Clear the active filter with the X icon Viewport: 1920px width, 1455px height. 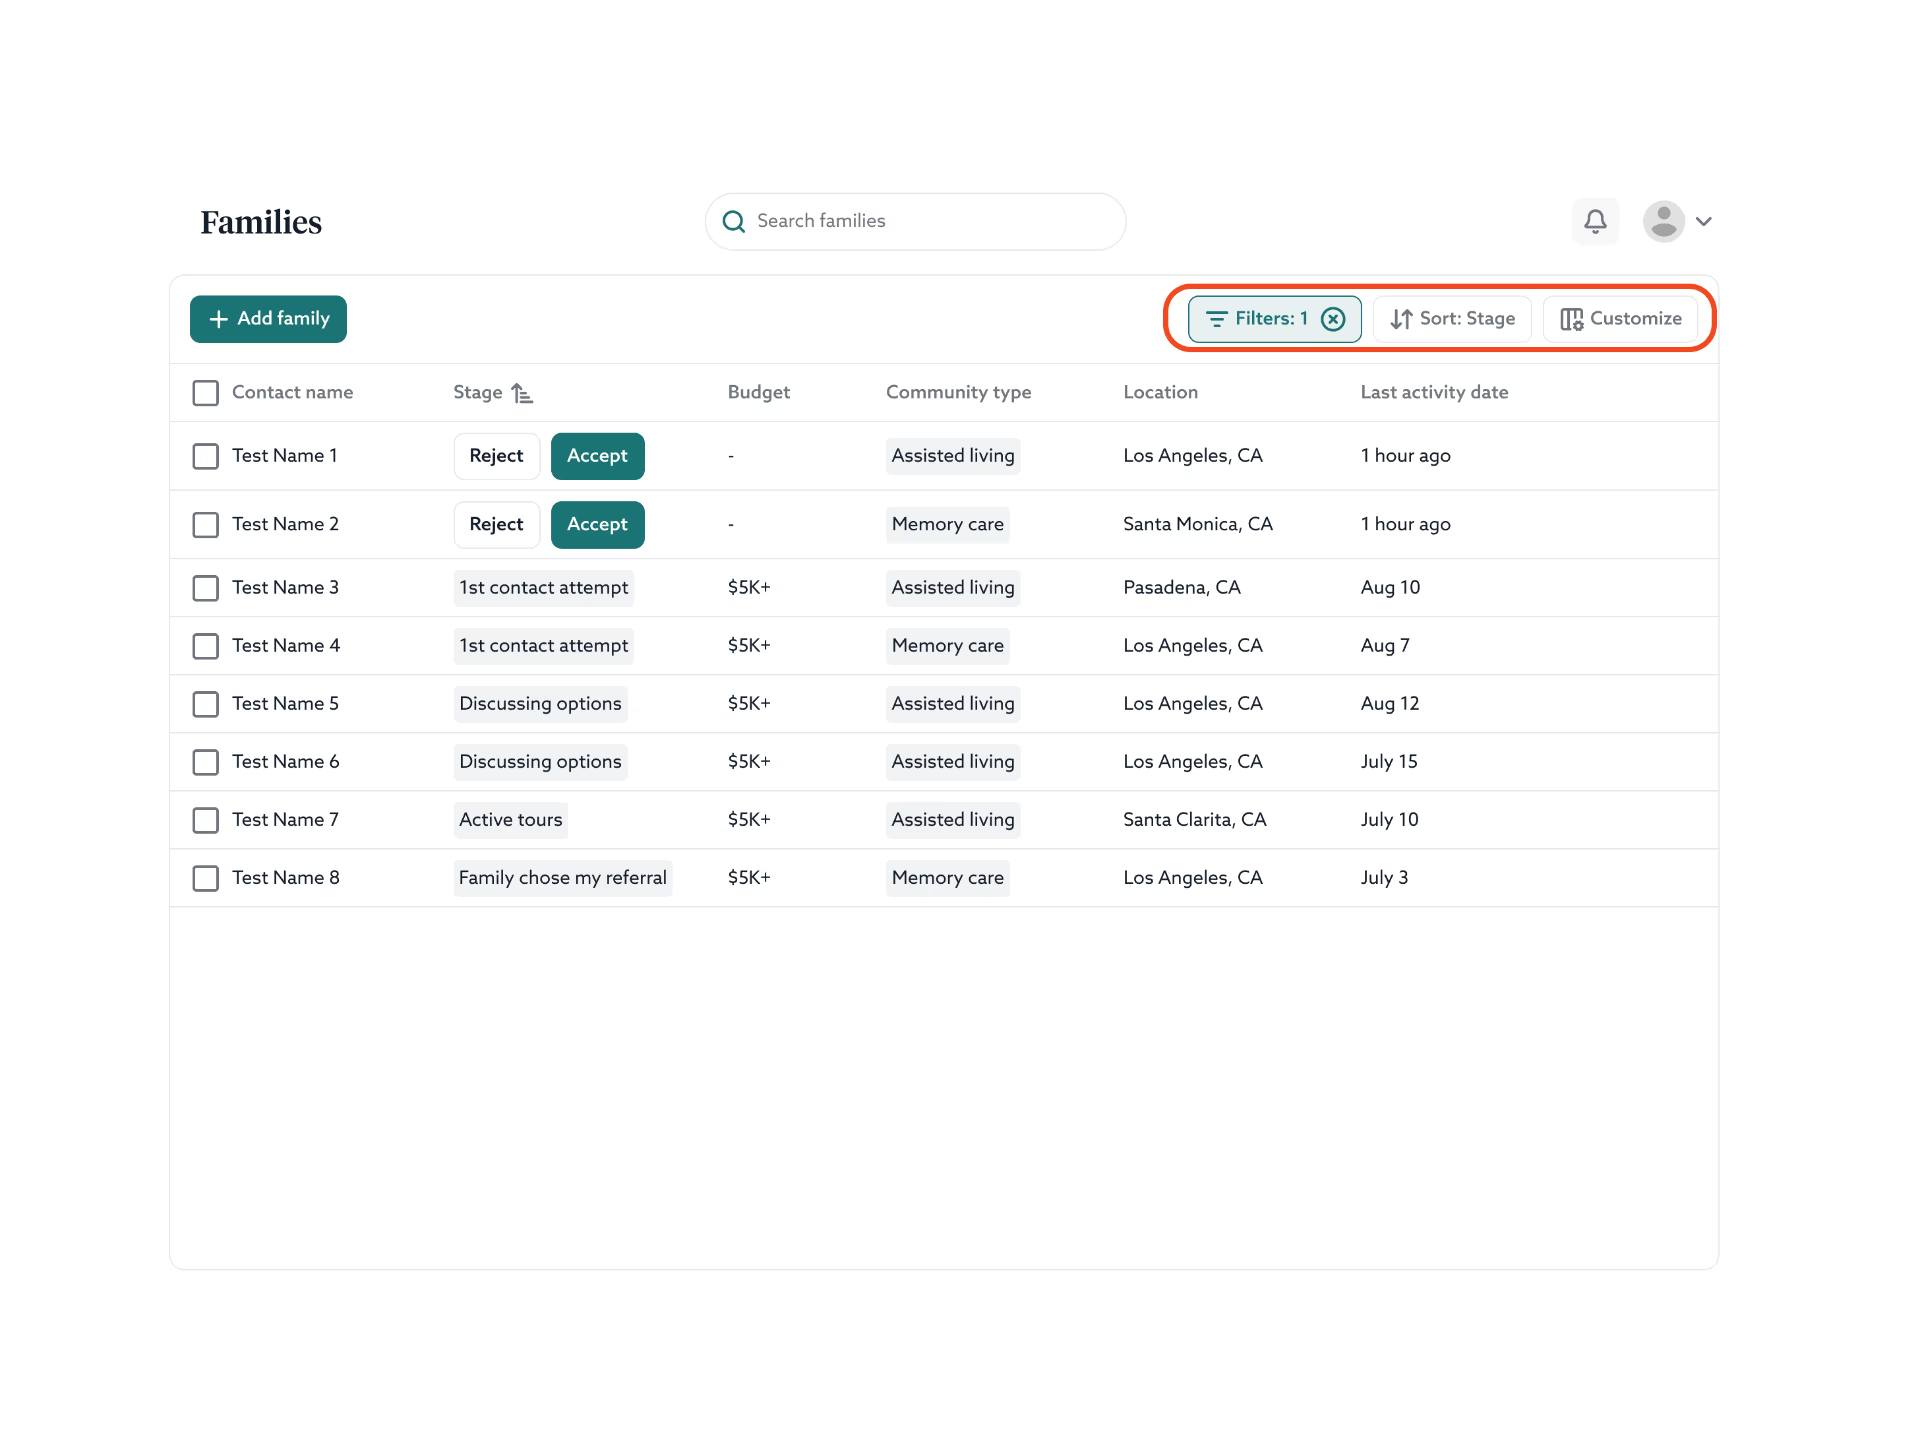[x=1333, y=319]
